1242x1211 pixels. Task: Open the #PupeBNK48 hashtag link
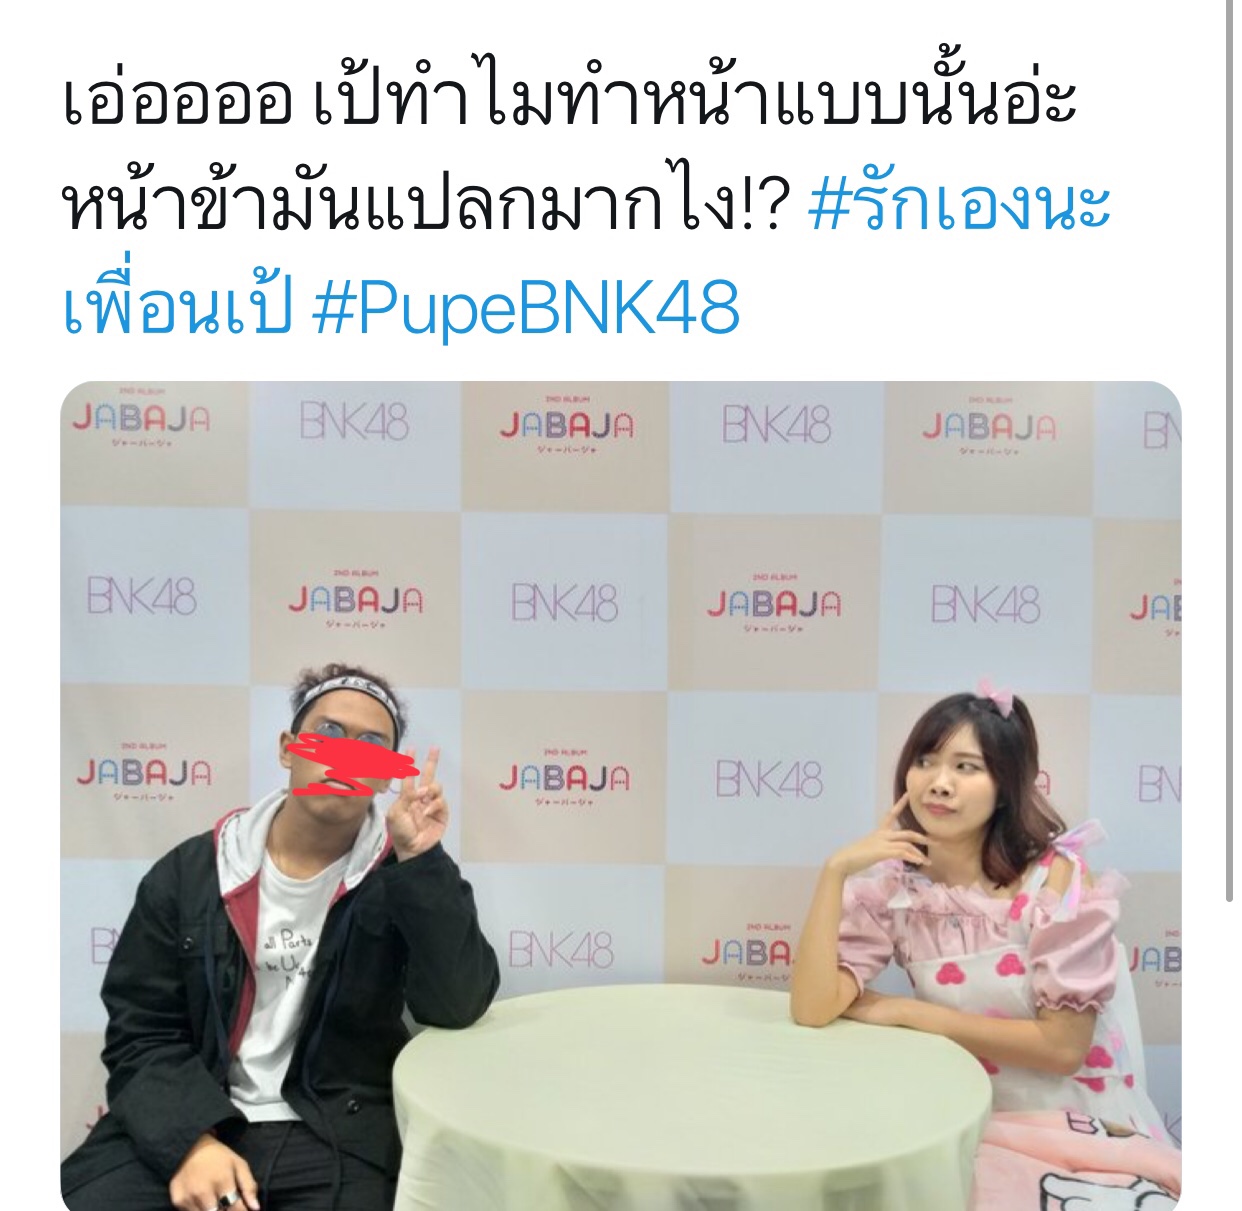point(527,308)
